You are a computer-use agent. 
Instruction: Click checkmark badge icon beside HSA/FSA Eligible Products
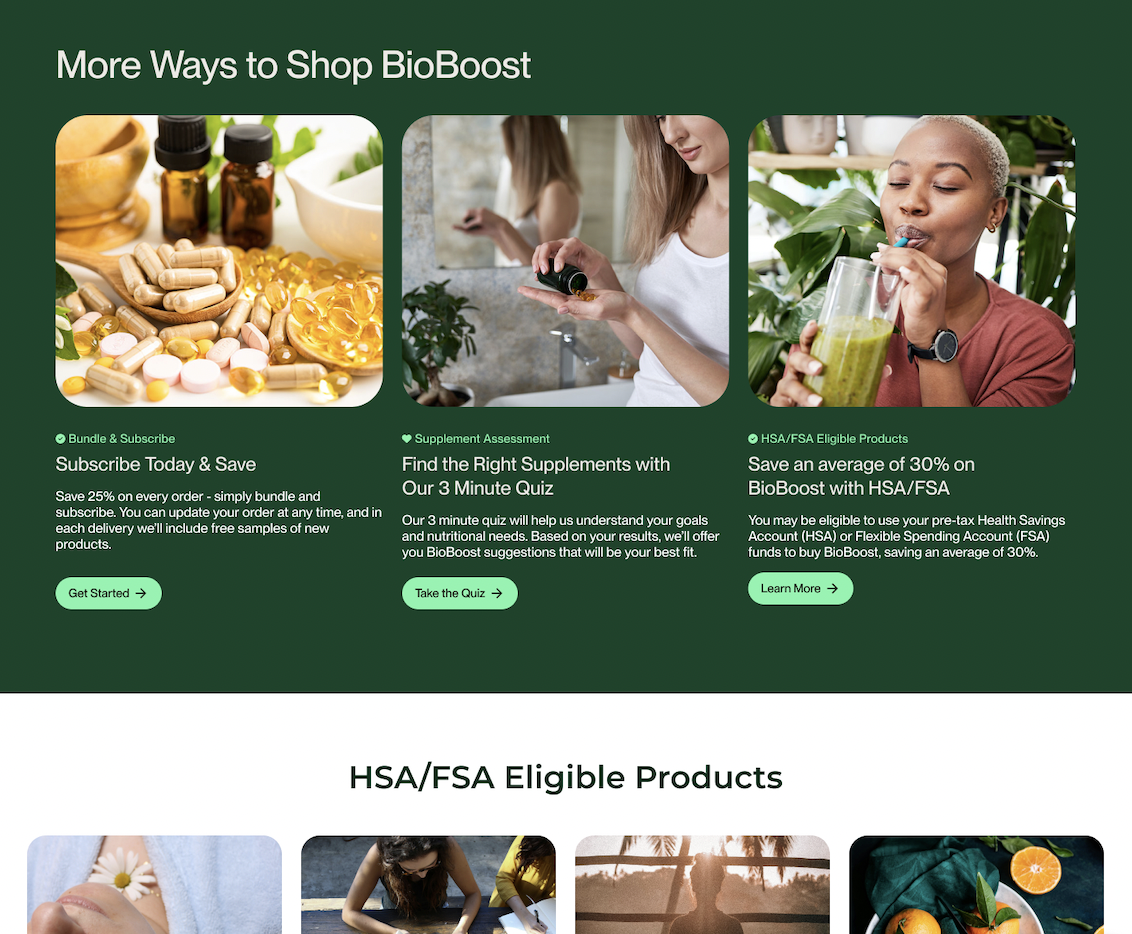pyautogui.click(x=753, y=439)
